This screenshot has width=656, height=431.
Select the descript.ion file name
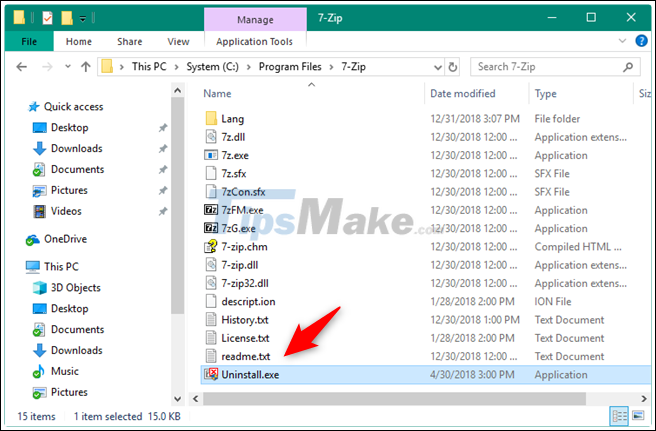pos(248,302)
